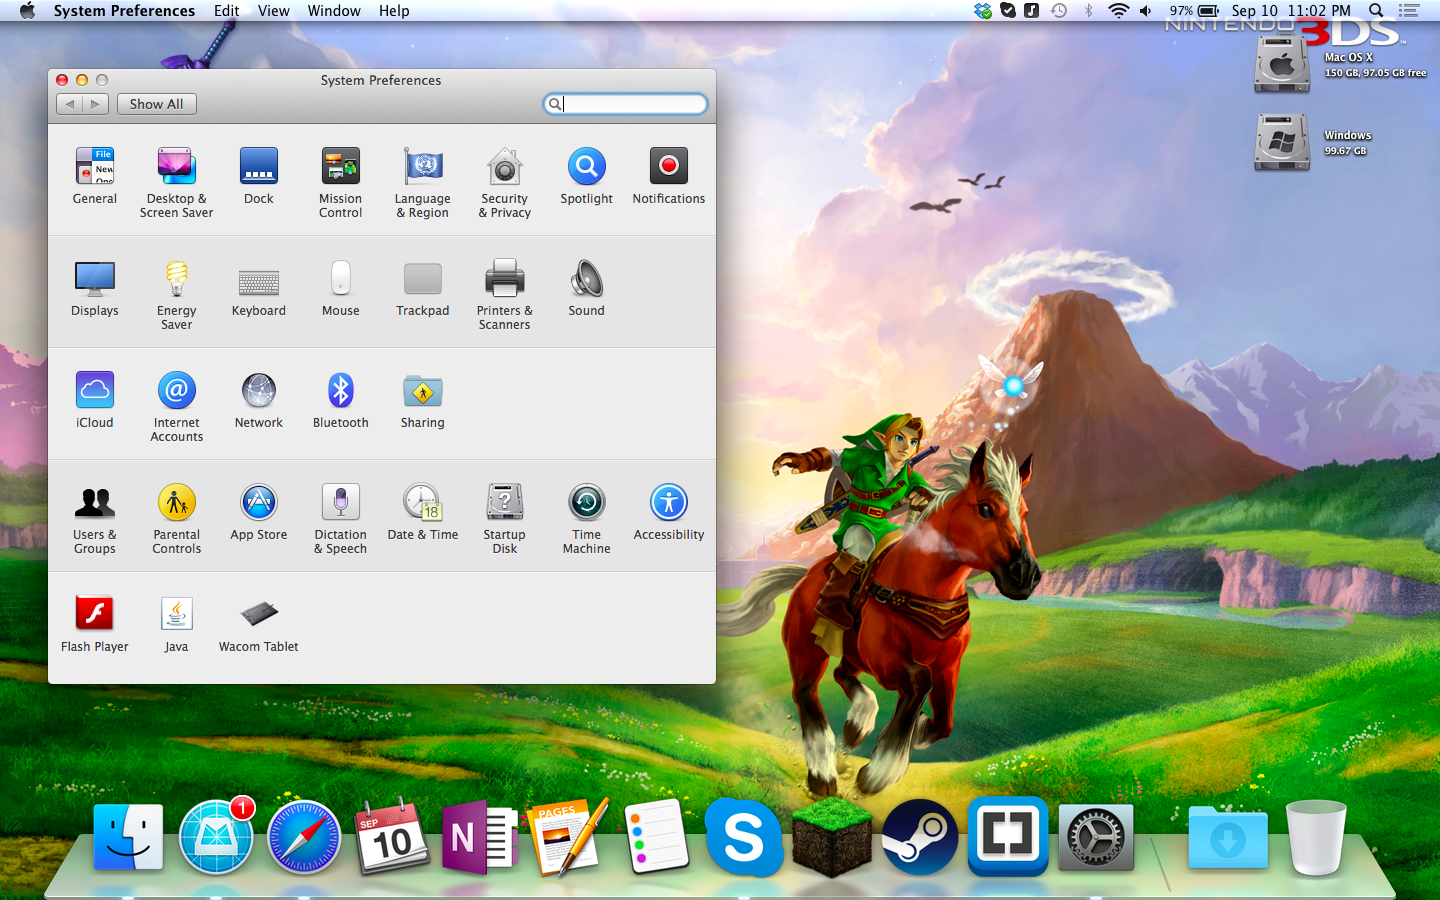Open Language & Region preferences
1440x900 pixels.
coord(423,183)
